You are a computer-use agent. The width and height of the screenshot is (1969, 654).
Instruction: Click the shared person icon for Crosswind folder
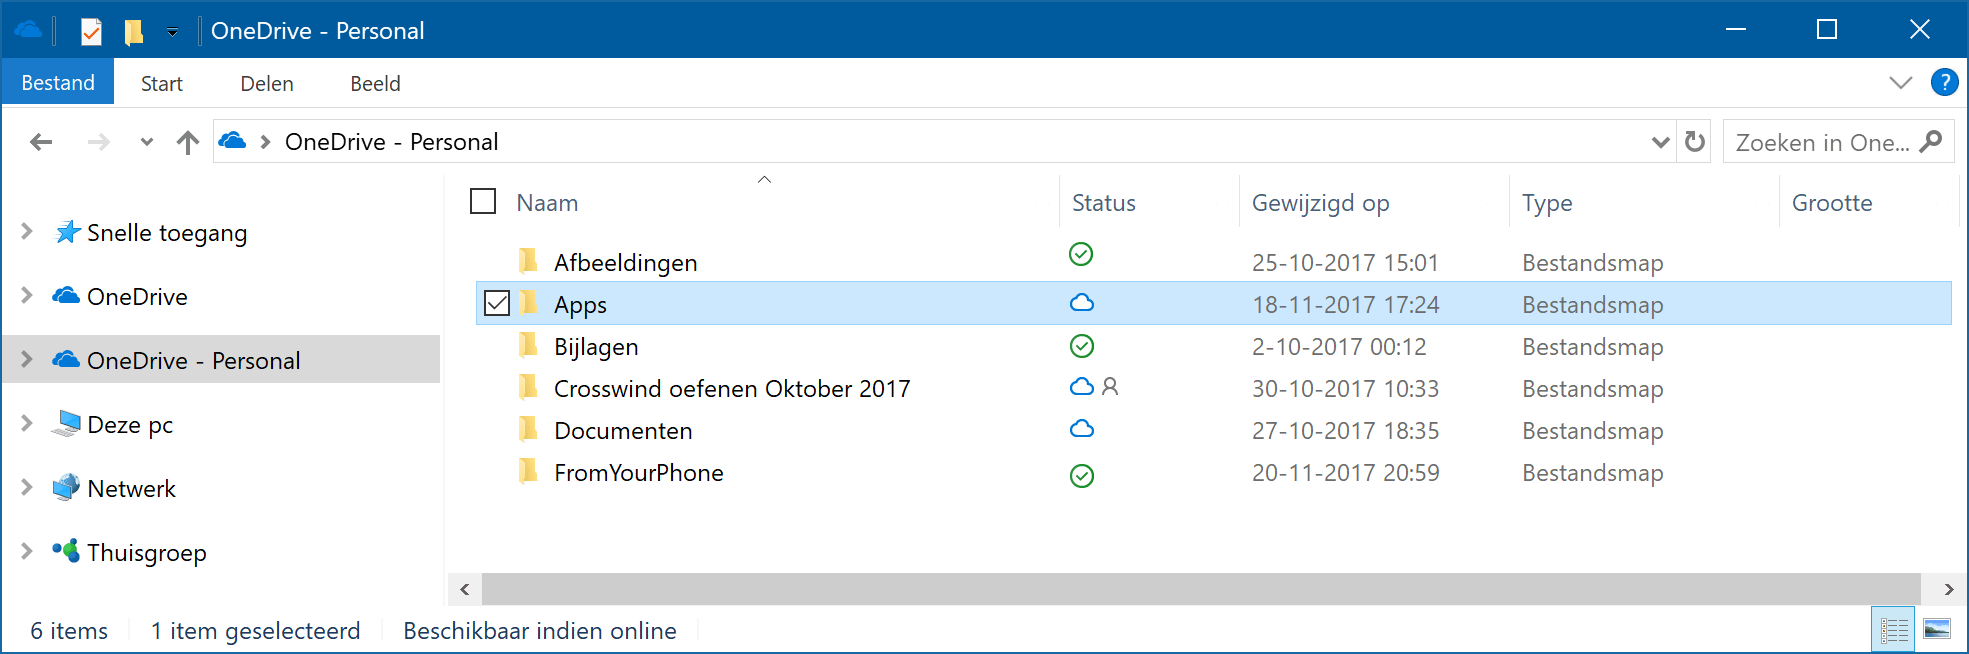(1110, 386)
